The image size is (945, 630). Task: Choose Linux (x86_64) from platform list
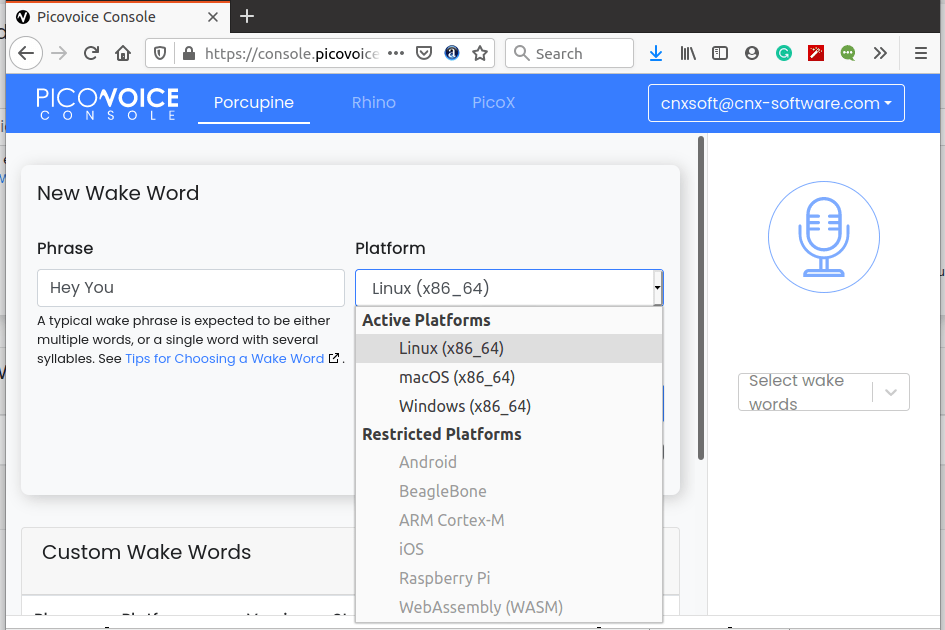pyautogui.click(x=509, y=348)
